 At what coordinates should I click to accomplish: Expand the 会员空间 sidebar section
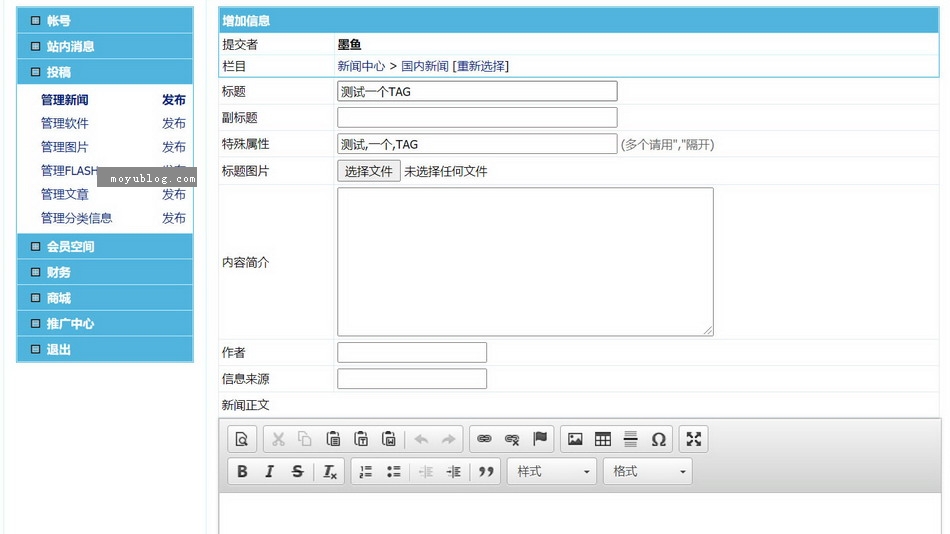pos(70,246)
